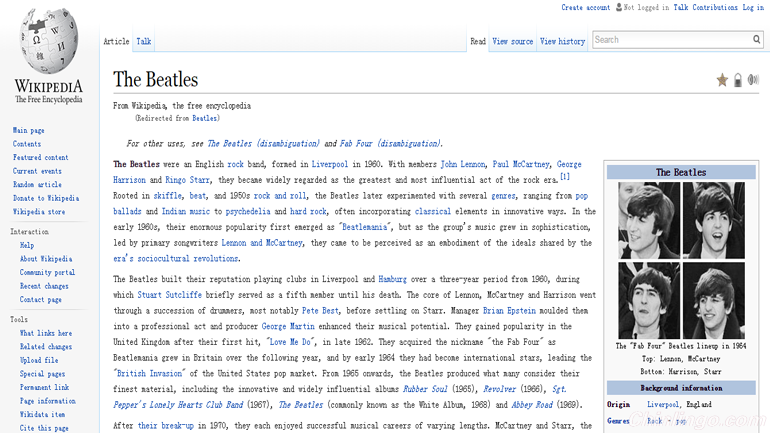Open The Beatles (disambiguation) link
Viewport: 770px width, 433px height.
coord(263,144)
